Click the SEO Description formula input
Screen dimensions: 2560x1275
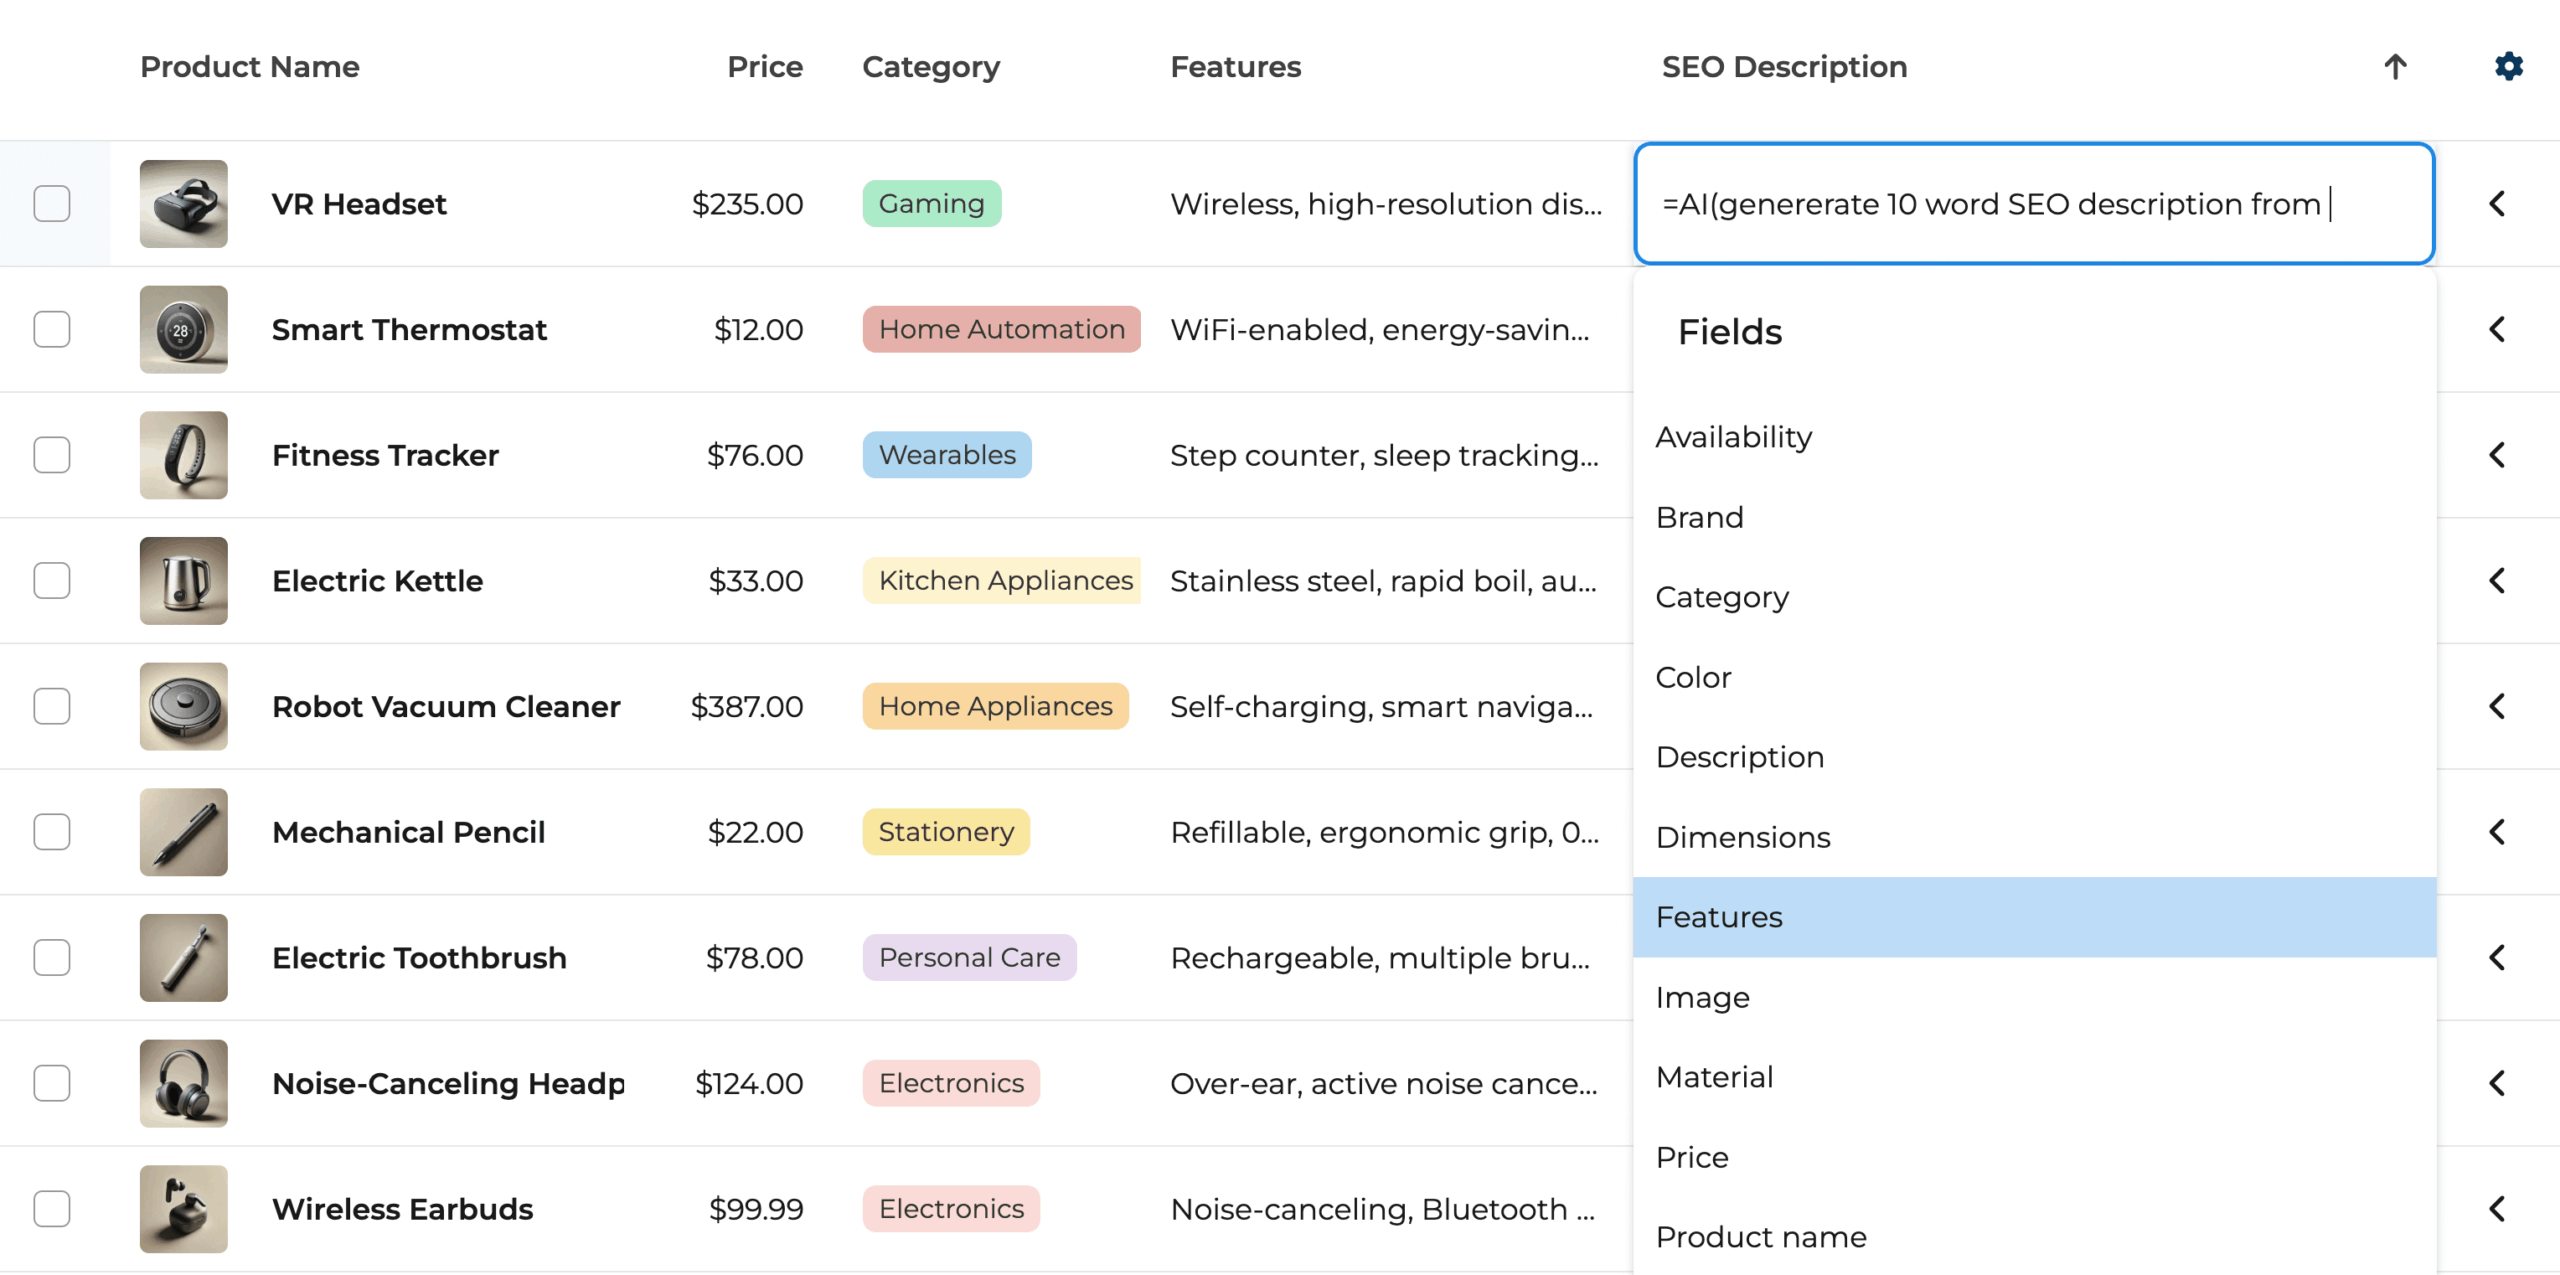point(2033,204)
